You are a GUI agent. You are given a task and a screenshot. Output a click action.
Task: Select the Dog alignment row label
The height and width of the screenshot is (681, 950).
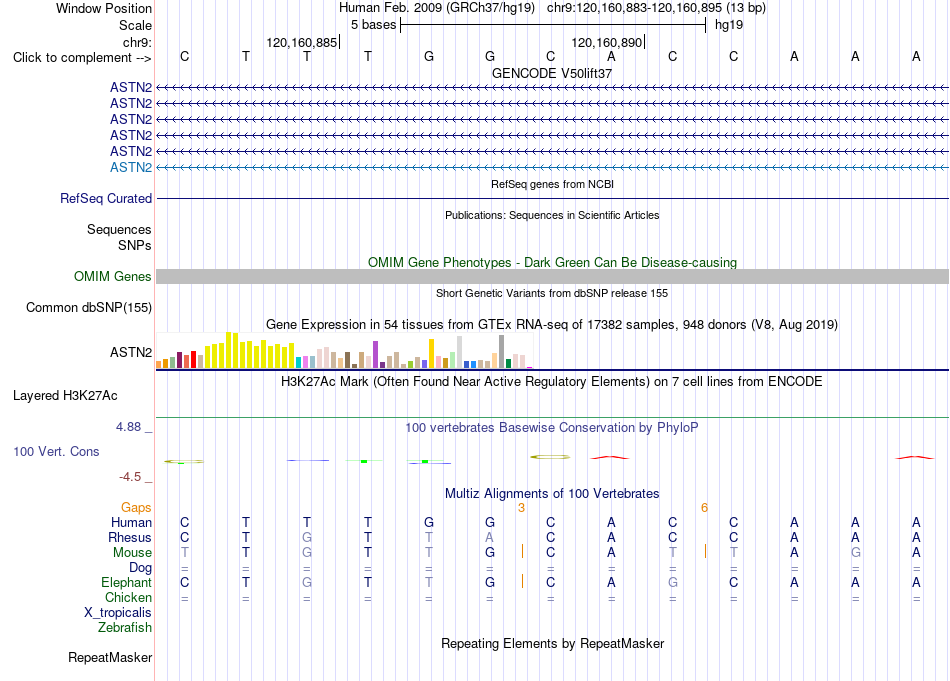pyautogui.click(x=141, y=568)
